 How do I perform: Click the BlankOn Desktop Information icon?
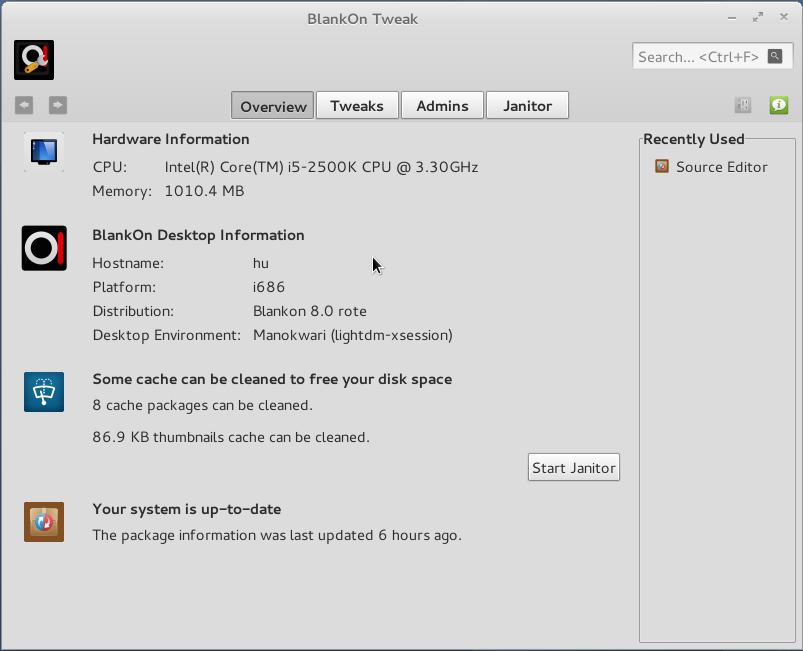43,248
